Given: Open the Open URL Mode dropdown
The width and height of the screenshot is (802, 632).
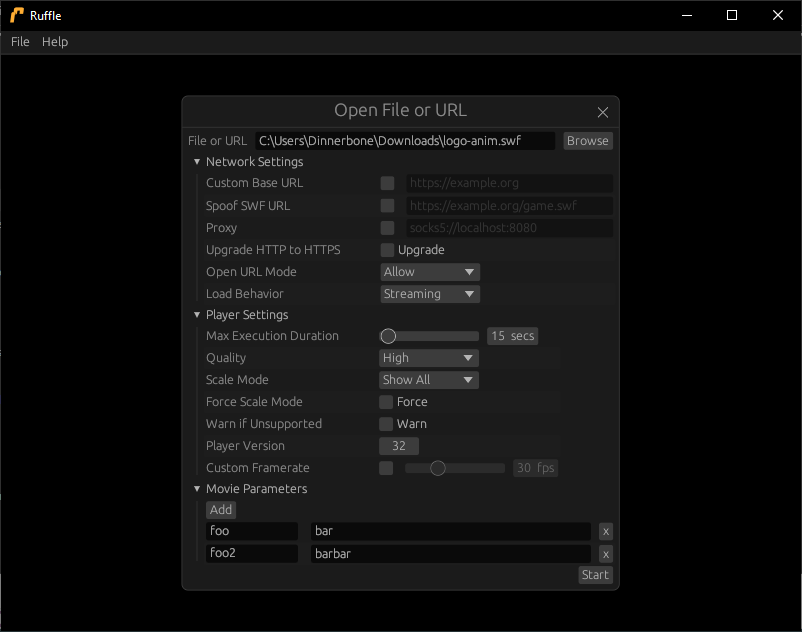Looking at the screenshot, I should (430, 272).
